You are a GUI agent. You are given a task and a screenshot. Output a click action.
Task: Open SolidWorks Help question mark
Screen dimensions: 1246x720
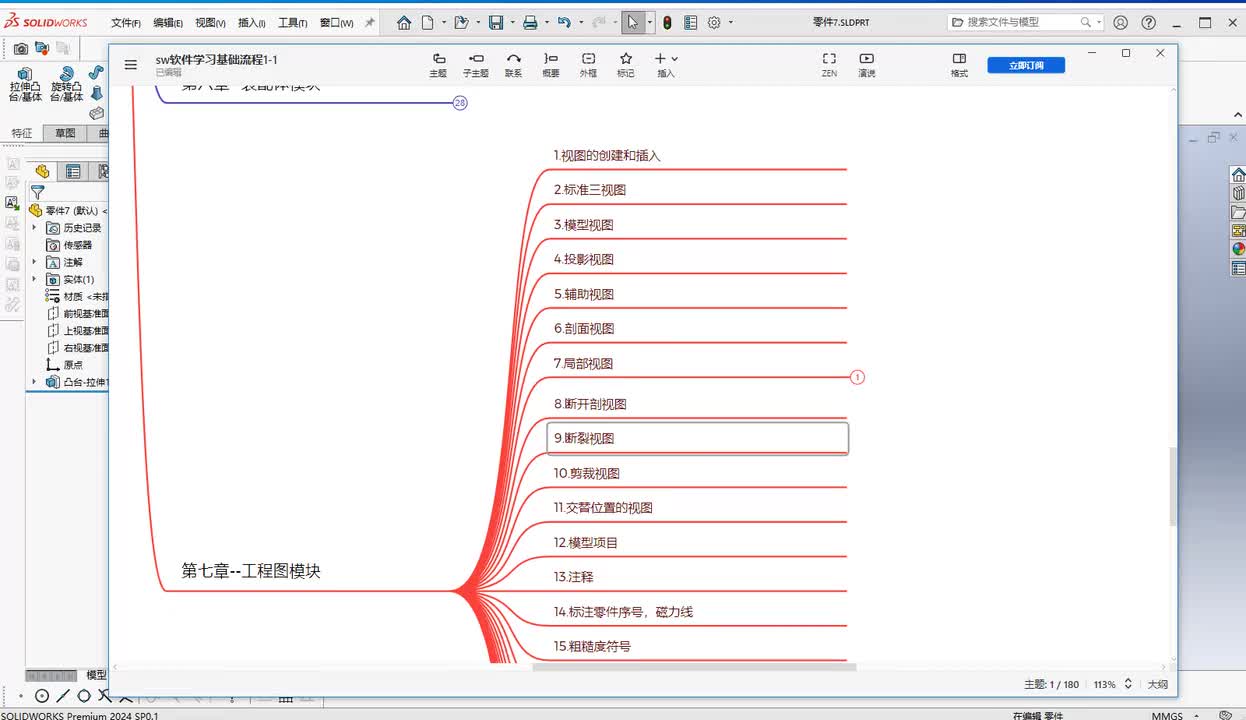[x=1150, y=22]
